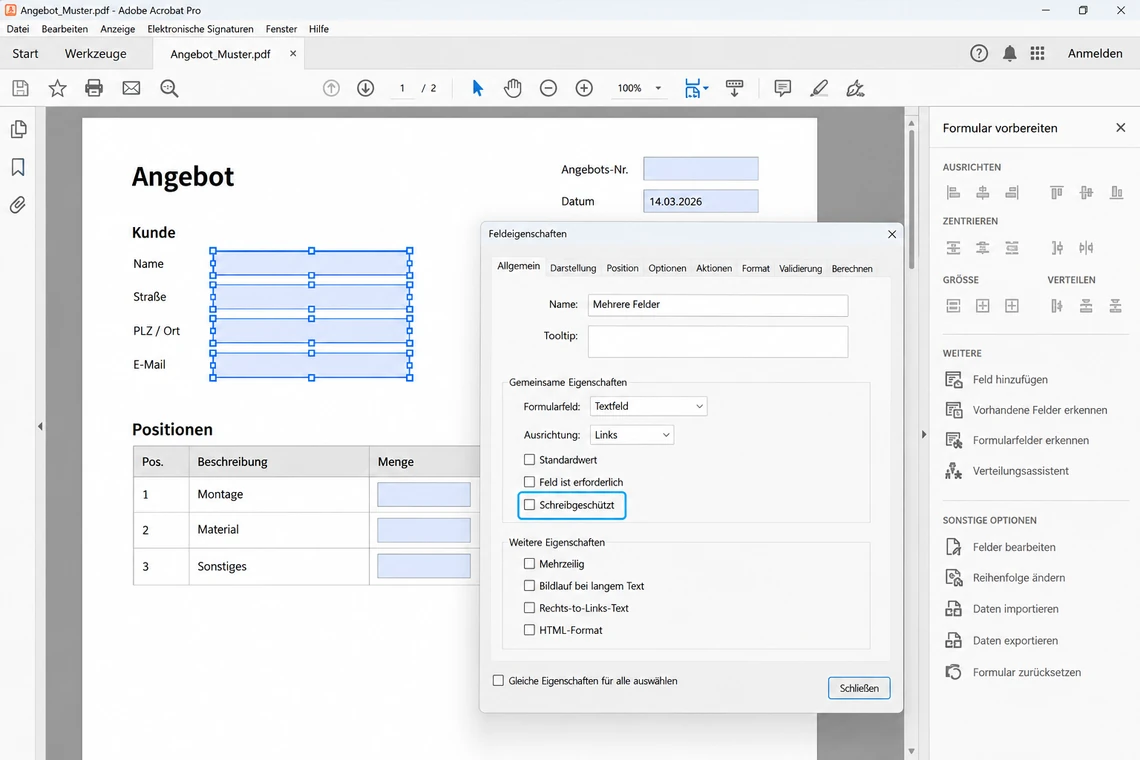1140x760 pixels.
Task: Switch to the Darstellung tab
Action: (573, 268)
